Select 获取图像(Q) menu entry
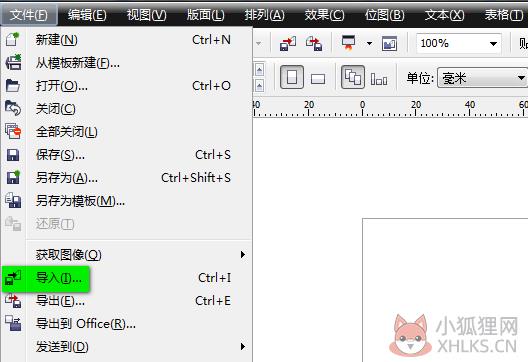The width and height of the screenshot is (528, 362). (x=127, y=255)
